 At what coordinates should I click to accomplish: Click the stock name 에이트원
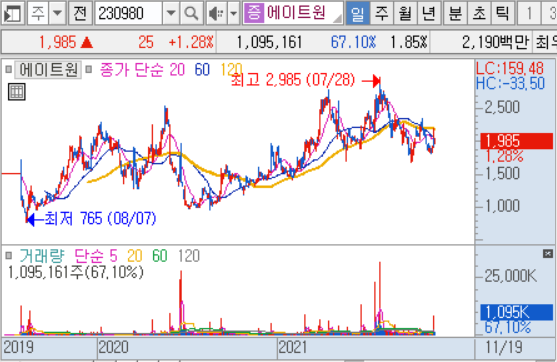point(296,13)
